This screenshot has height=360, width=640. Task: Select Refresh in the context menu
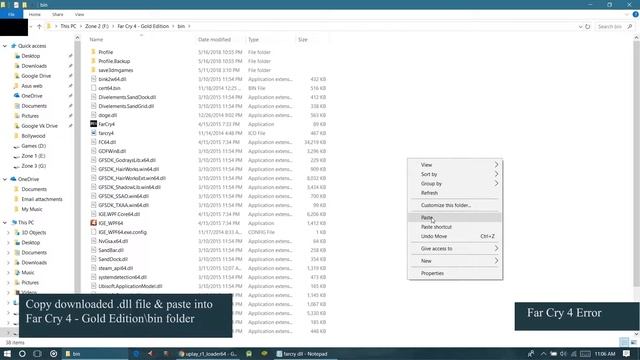click(455, 193)
